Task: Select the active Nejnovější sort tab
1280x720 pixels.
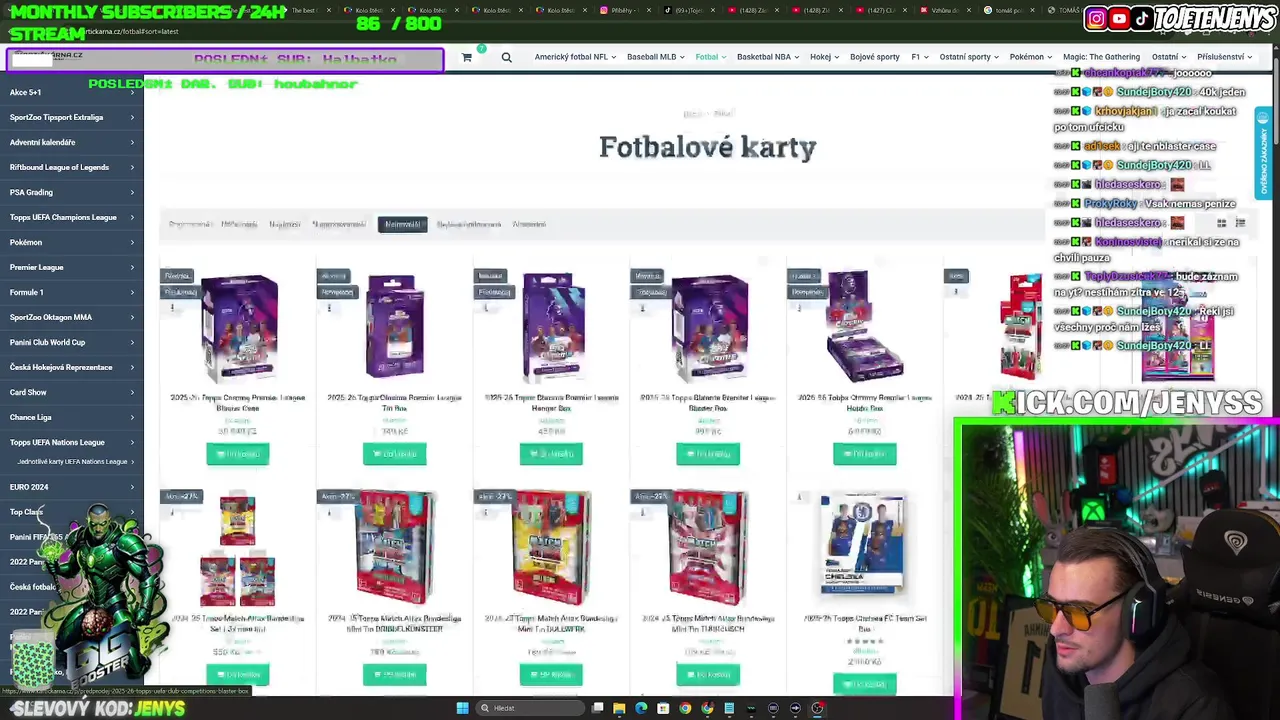Action: click(x=402, y=224)
